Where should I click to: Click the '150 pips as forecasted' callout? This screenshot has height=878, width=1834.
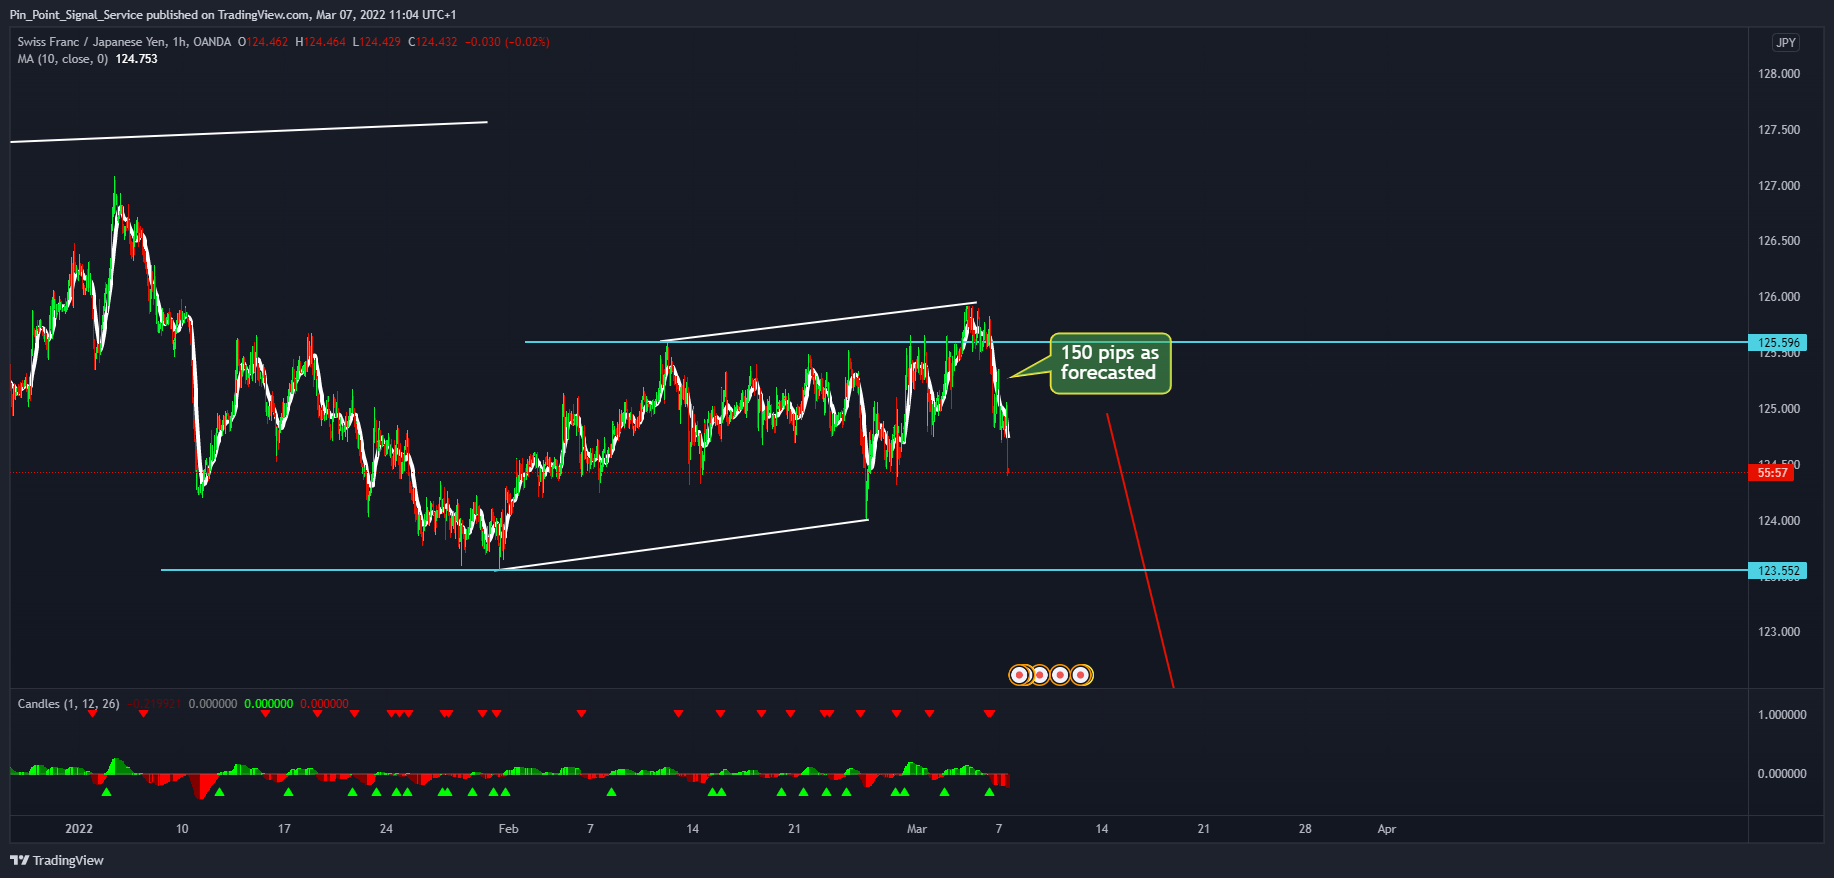point(1110,363)
